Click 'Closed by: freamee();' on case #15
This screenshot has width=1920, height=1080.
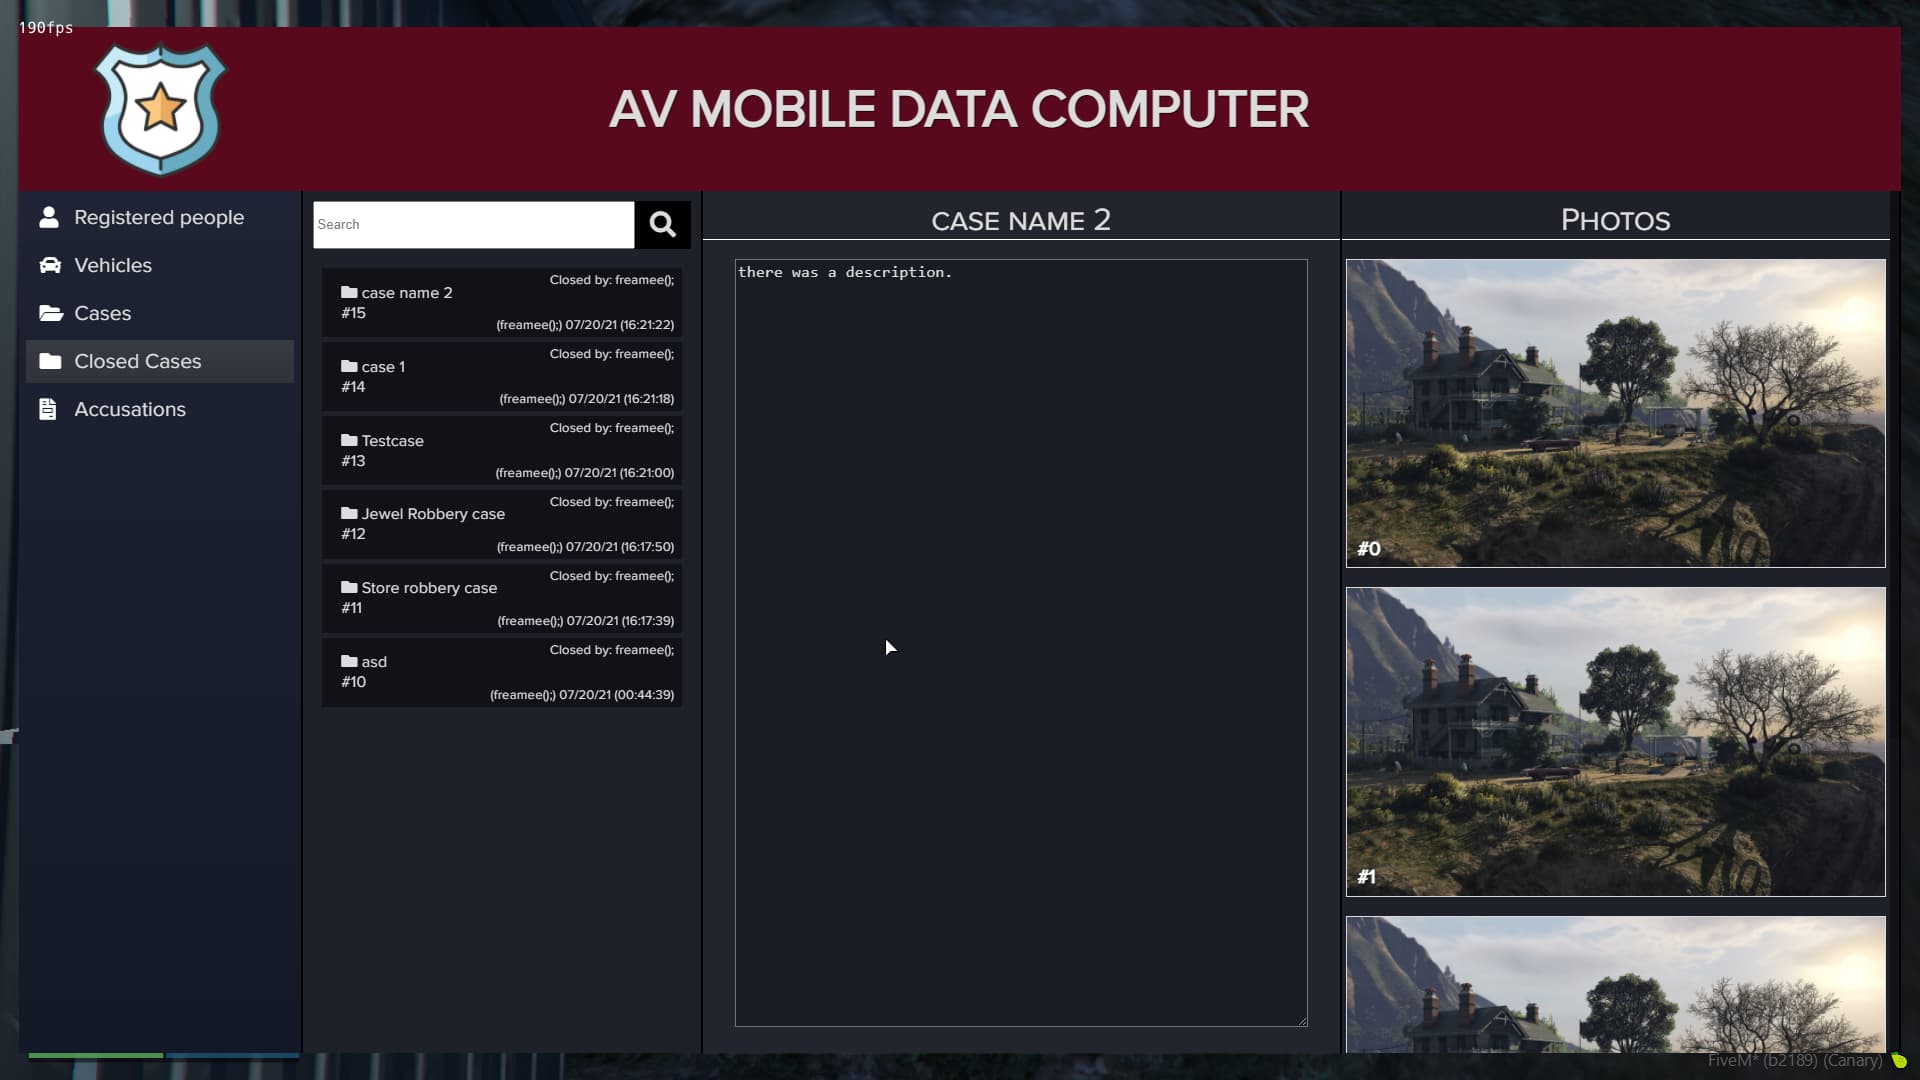(x=612, y=280)
